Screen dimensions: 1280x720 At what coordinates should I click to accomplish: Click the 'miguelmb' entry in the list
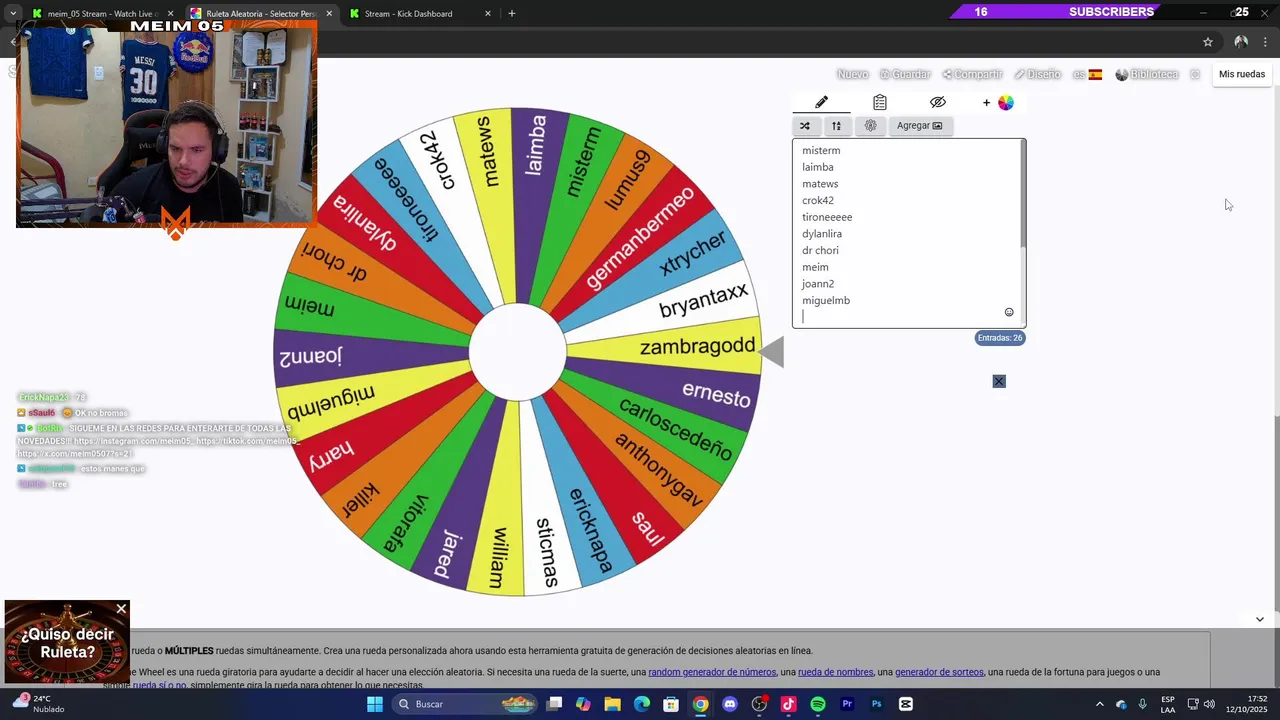click(826, 300)
